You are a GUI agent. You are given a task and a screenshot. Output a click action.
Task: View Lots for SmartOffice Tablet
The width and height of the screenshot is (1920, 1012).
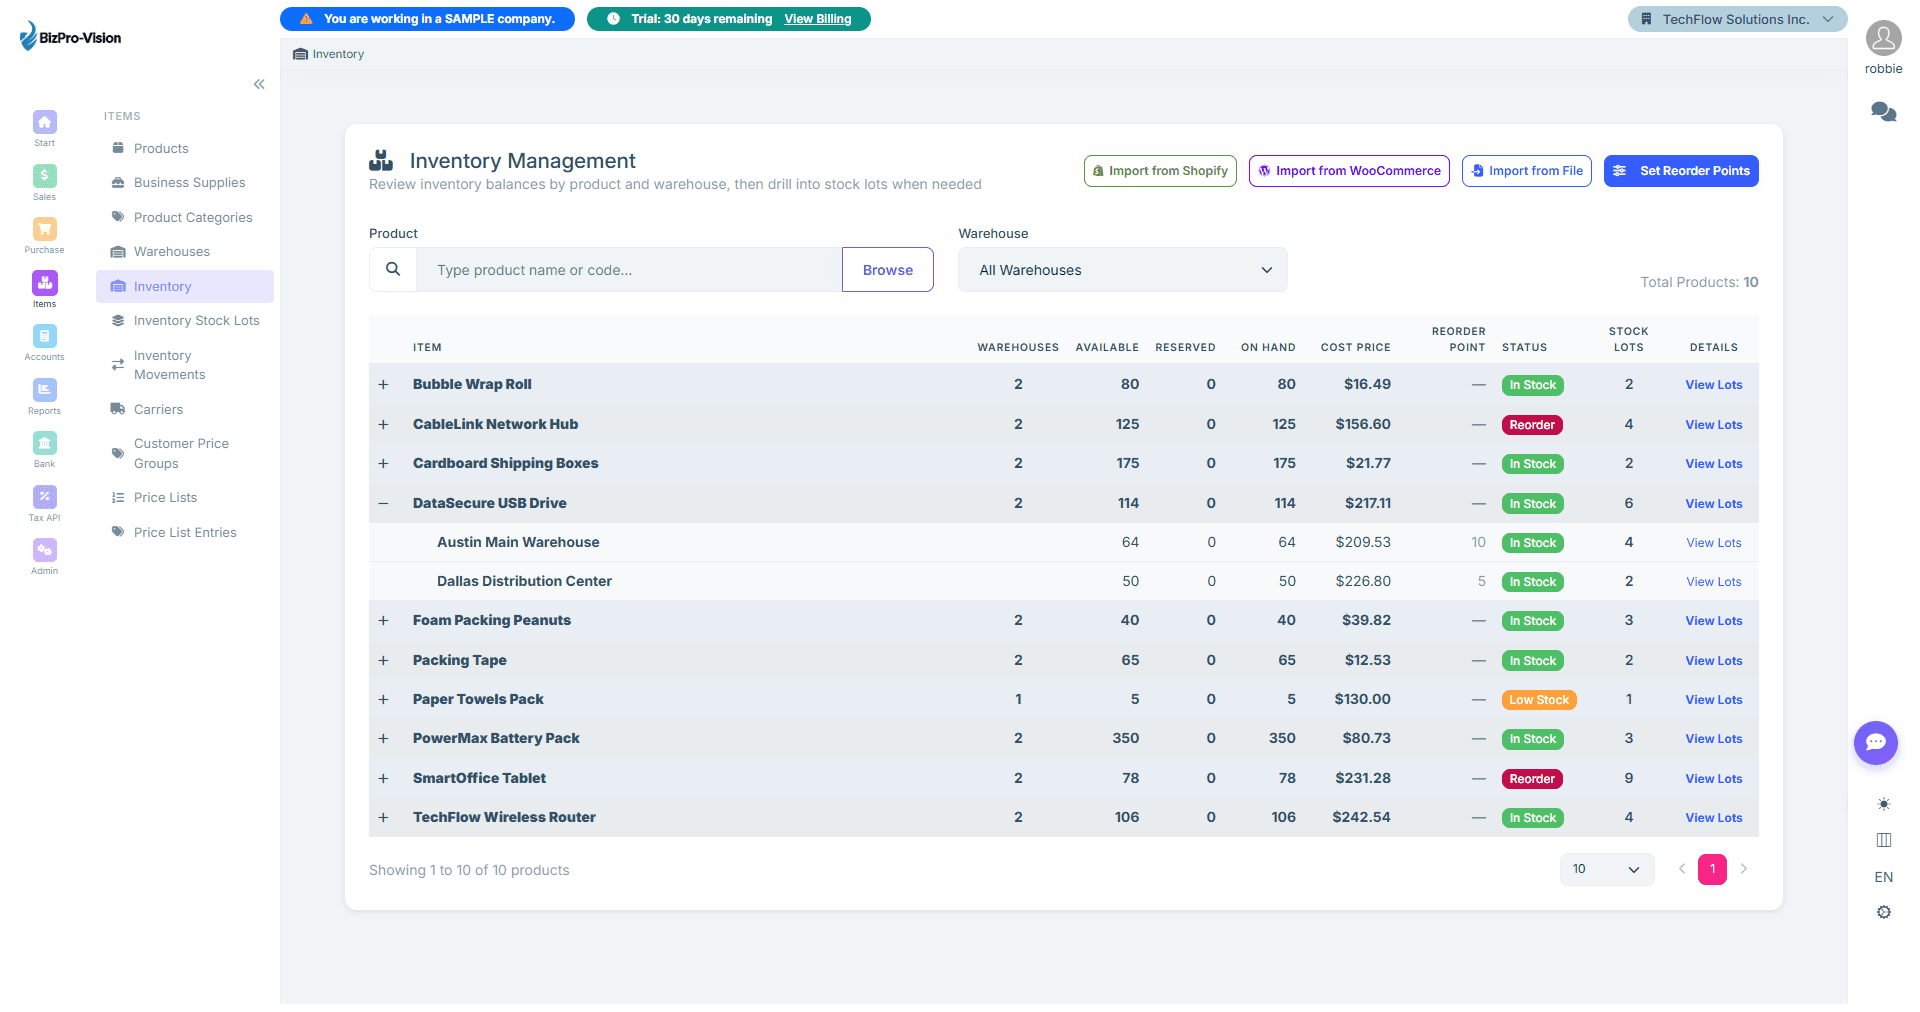(x=1713, y=779)
